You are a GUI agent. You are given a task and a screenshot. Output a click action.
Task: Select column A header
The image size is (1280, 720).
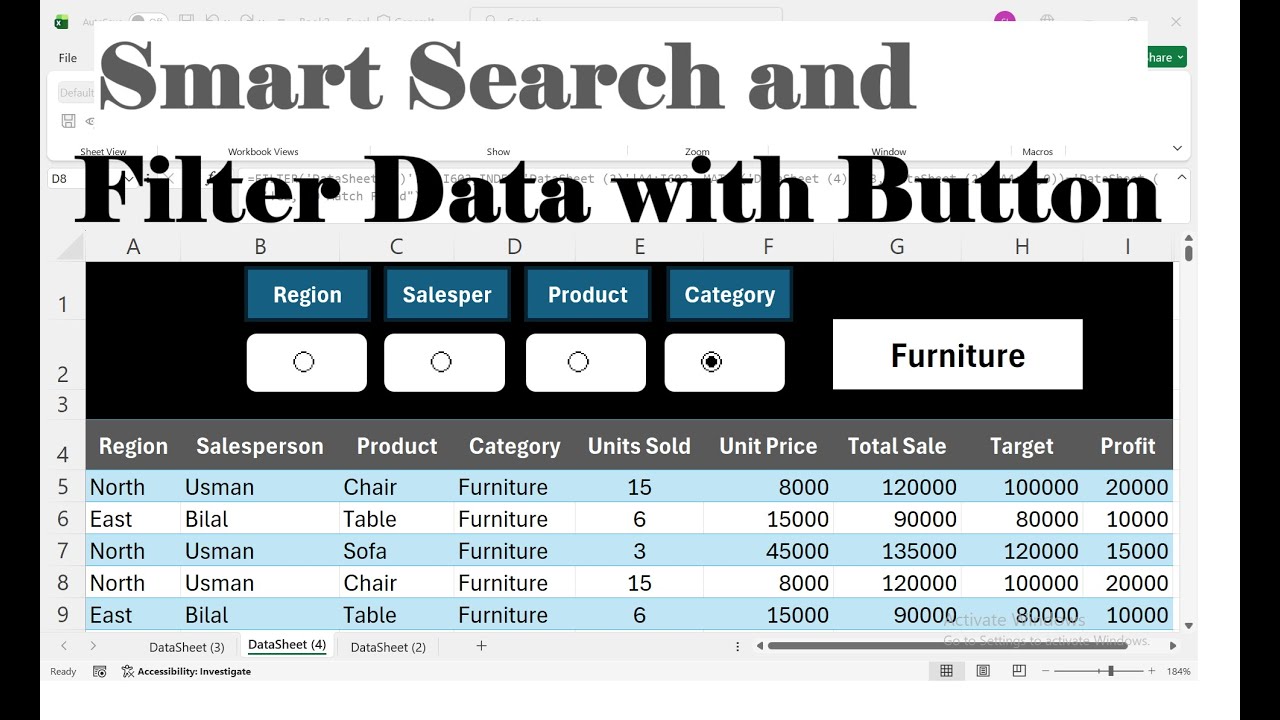pos(133,246)
